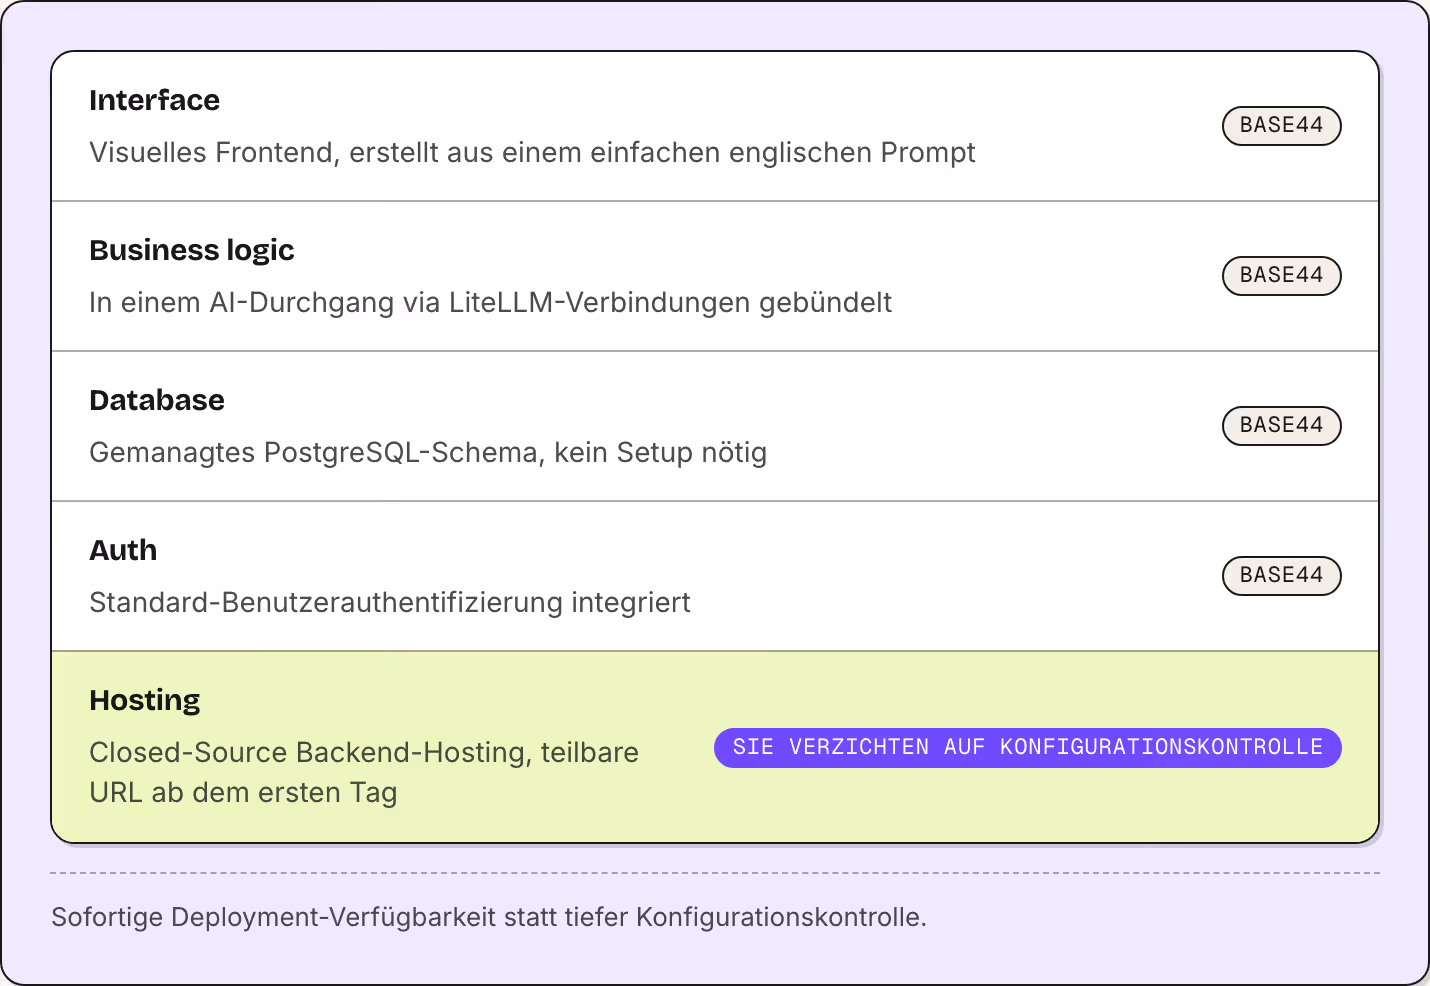Click the text 'Closed-Source Backend-Hosting, teilbare URL ab dem ersten Tag'
The width and height of the screenshot is (1430, 986).
(364, 772)
